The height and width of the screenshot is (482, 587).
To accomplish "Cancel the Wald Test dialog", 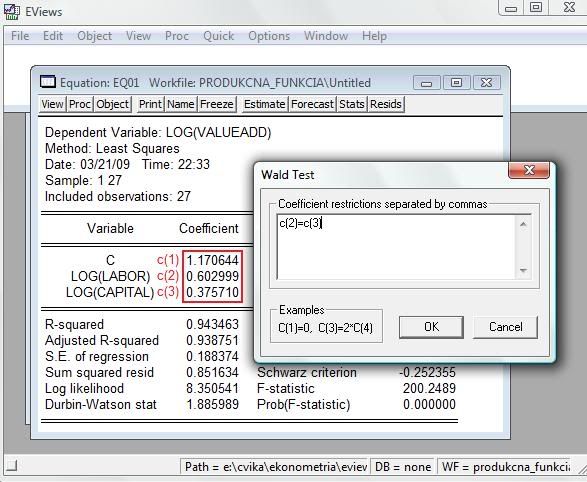I will (x=505, y=327).
